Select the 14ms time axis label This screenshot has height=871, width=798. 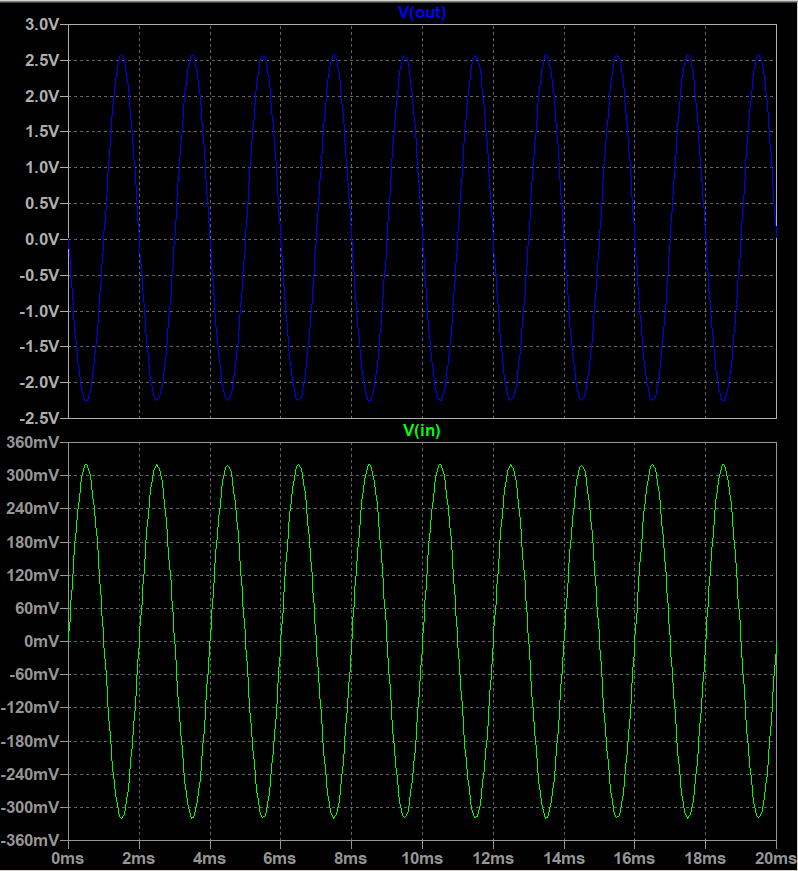click(564, 859)
